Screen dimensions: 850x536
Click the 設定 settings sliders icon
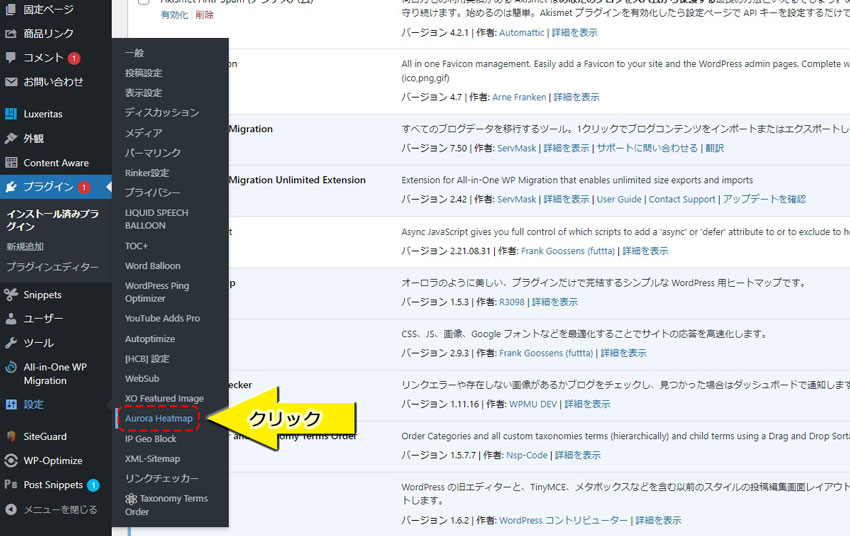(x=11, y=404)
